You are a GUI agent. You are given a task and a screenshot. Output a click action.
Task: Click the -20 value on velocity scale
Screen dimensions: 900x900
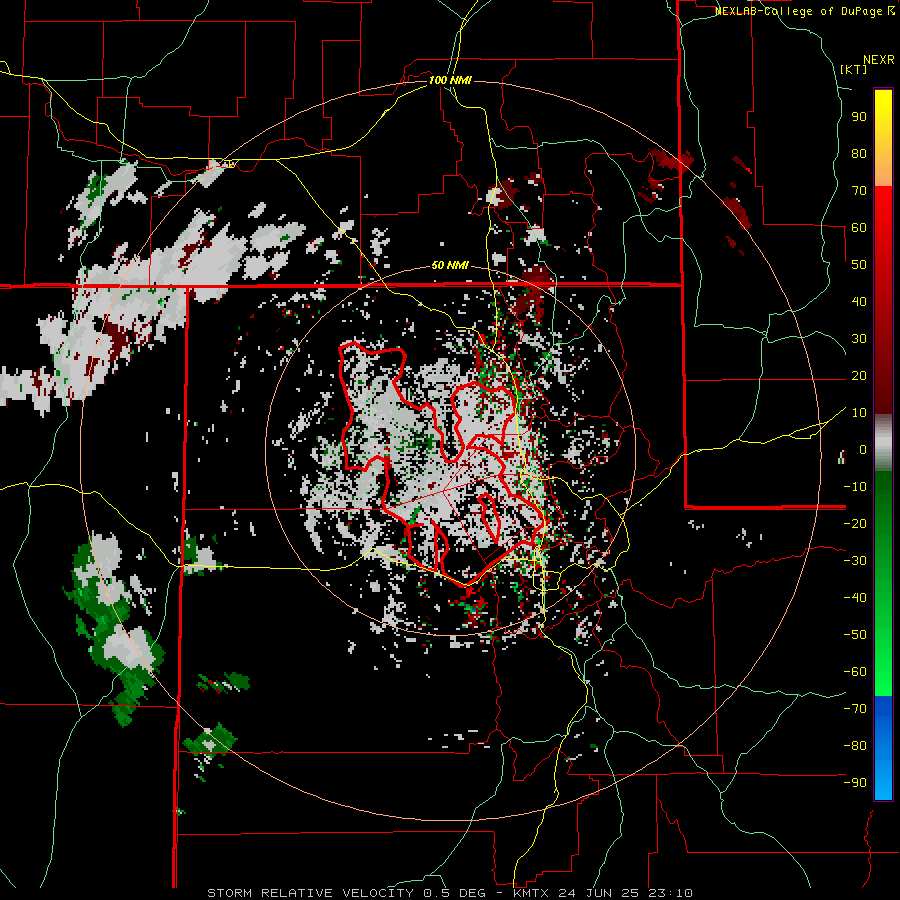point(855,524)
